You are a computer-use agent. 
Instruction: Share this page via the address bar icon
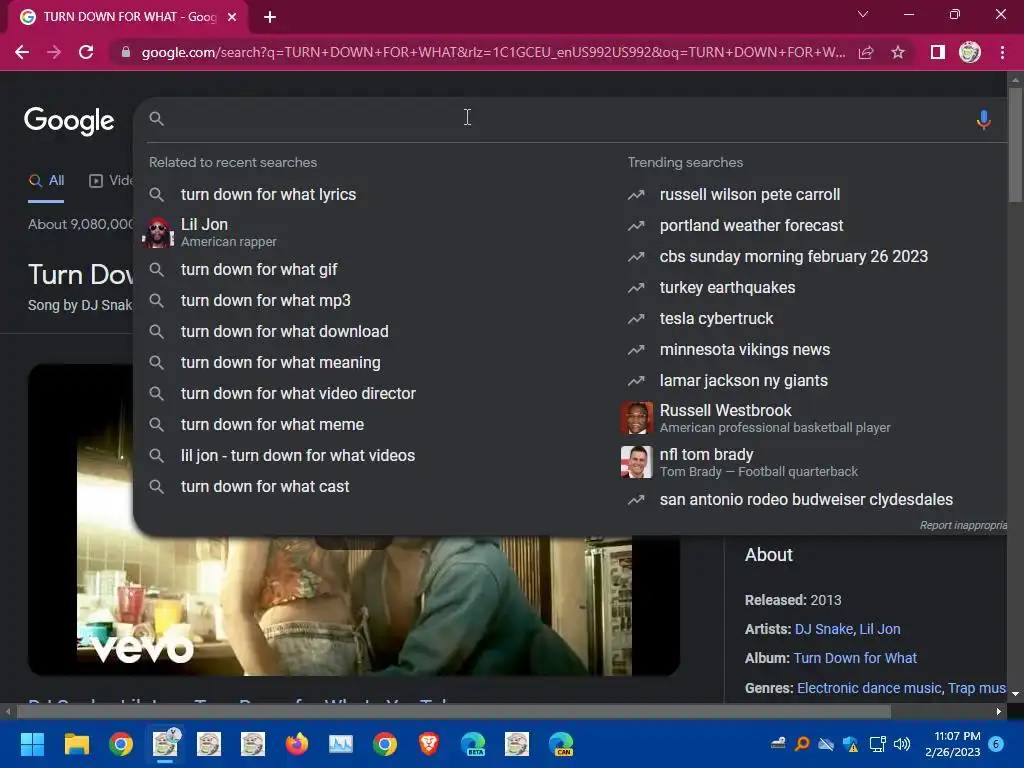[x=866, y=52]
